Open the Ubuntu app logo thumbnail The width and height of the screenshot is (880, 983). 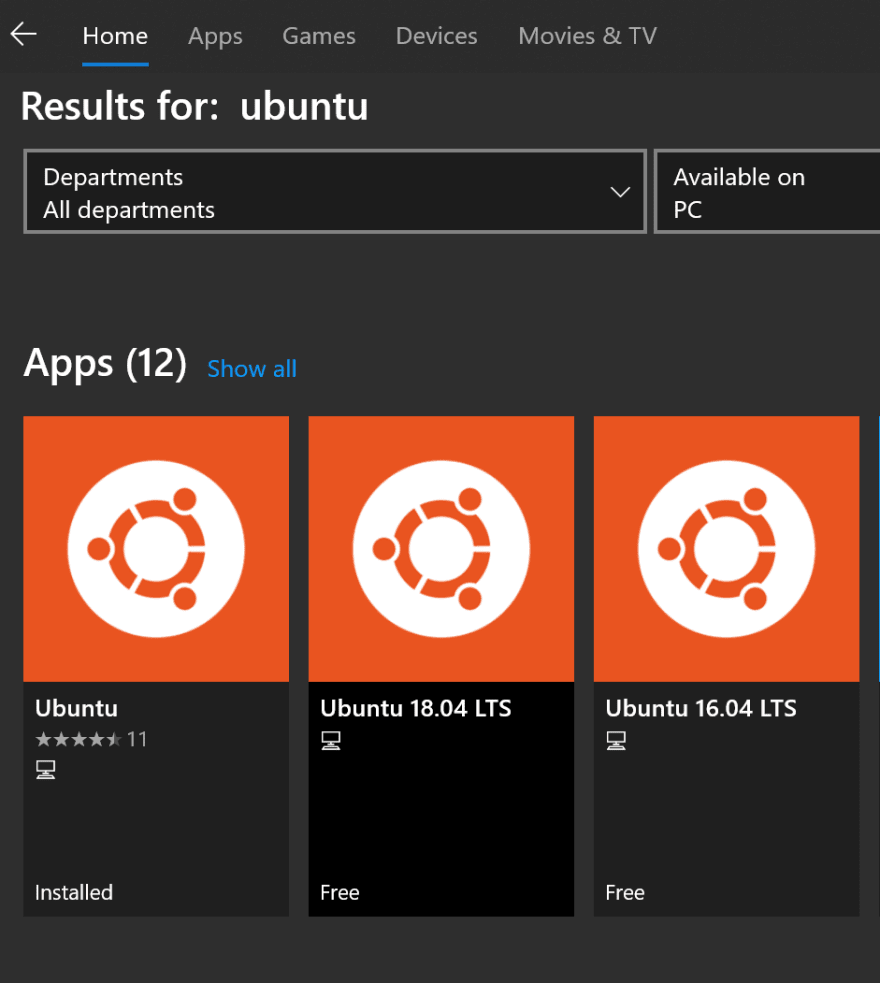click(x=156, y=549)
